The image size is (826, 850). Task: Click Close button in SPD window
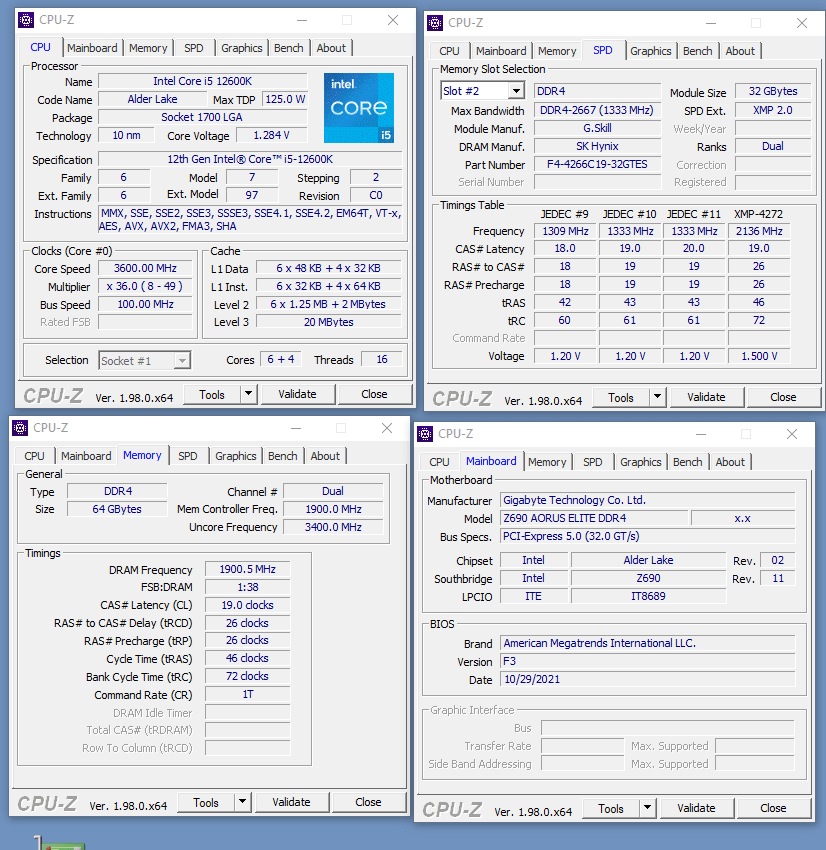[x=783, y=397]
